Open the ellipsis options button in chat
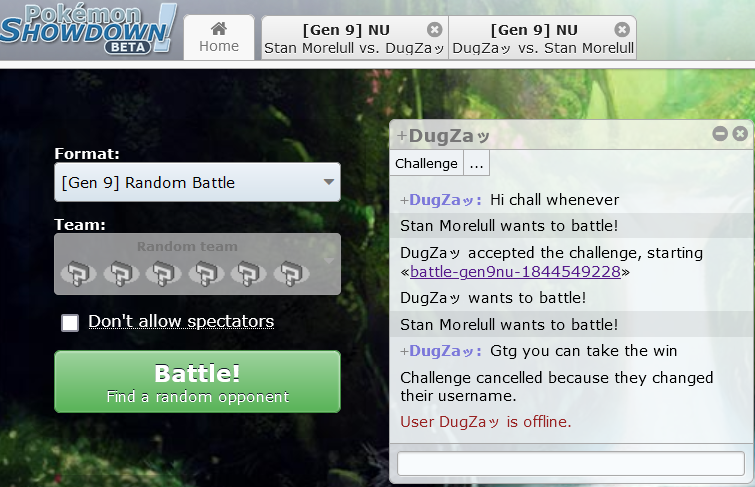755x487 pixels. click(x=477, y=163)
